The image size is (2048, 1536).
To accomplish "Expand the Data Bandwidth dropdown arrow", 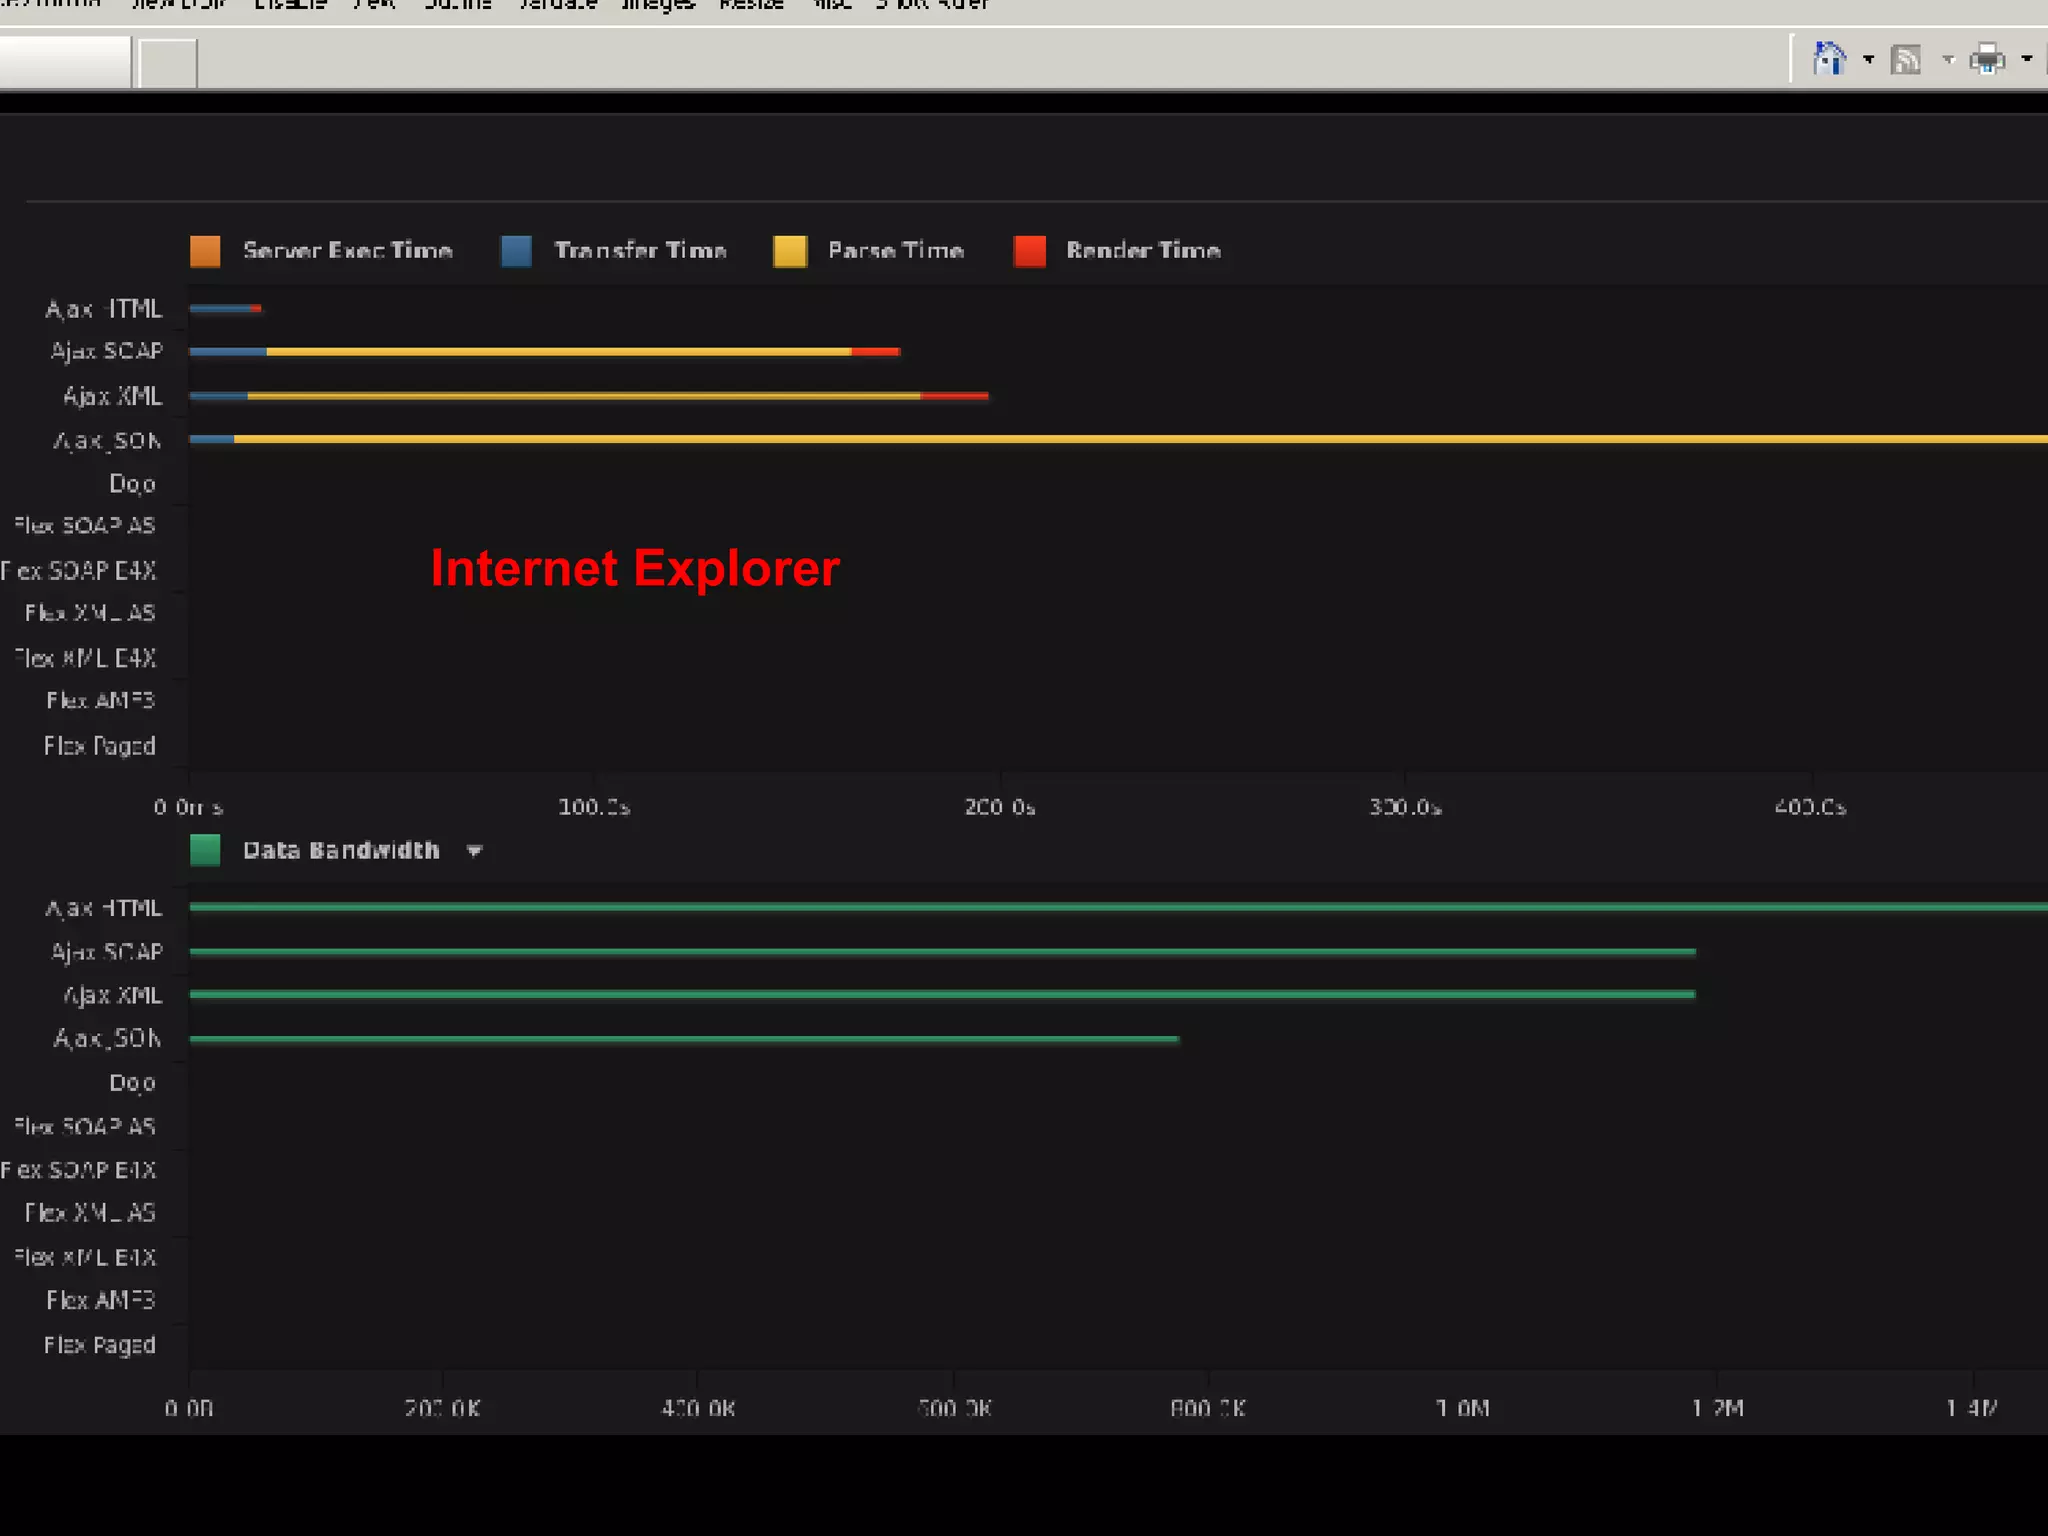I will coord(475,851).
